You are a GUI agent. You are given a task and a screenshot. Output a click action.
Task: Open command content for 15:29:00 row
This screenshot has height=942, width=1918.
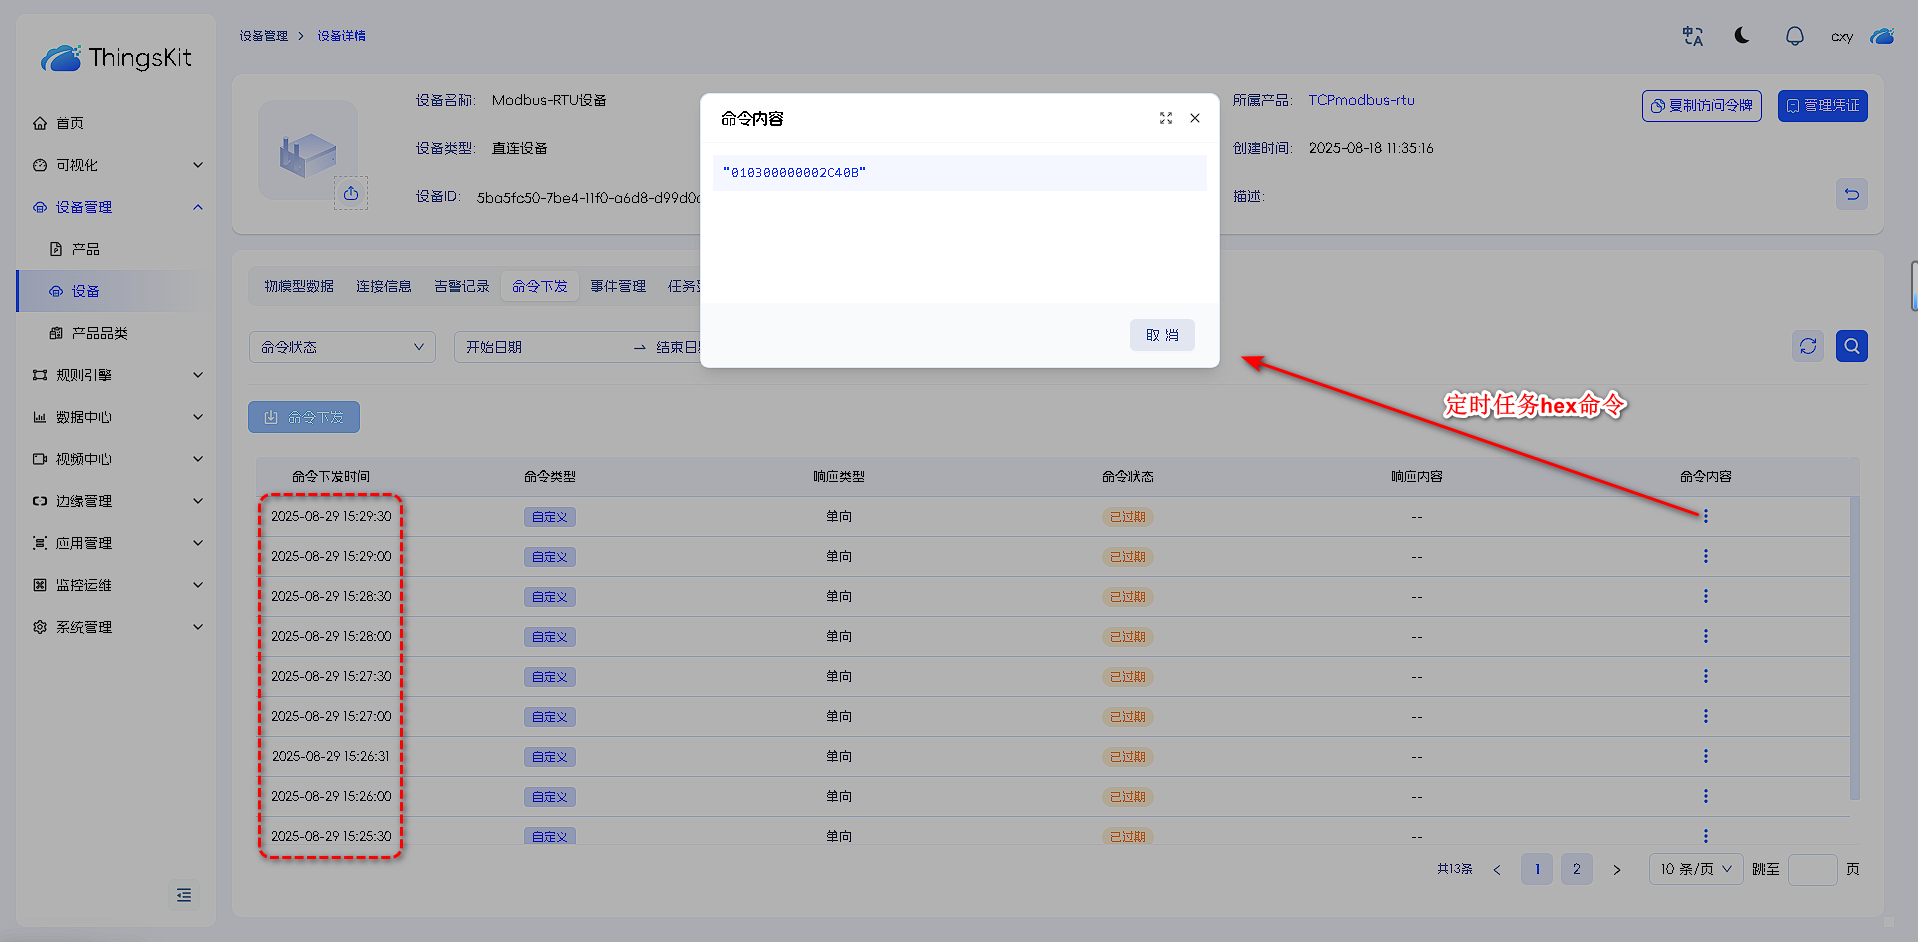[1705, 556]
